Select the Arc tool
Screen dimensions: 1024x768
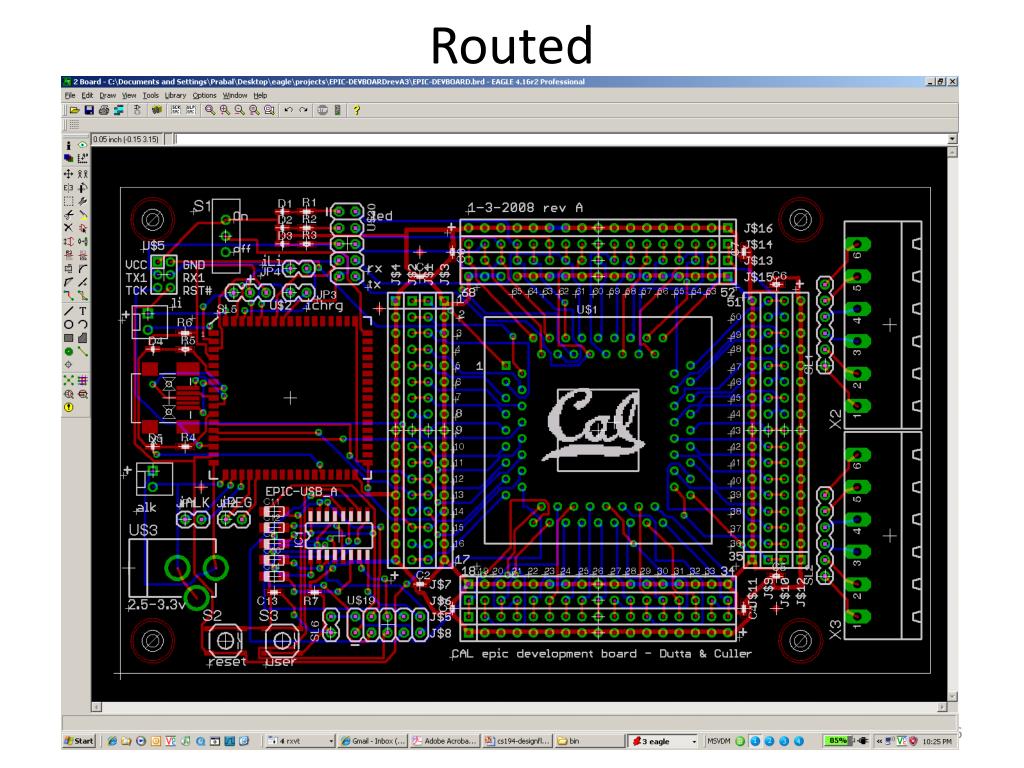point(82,325)
